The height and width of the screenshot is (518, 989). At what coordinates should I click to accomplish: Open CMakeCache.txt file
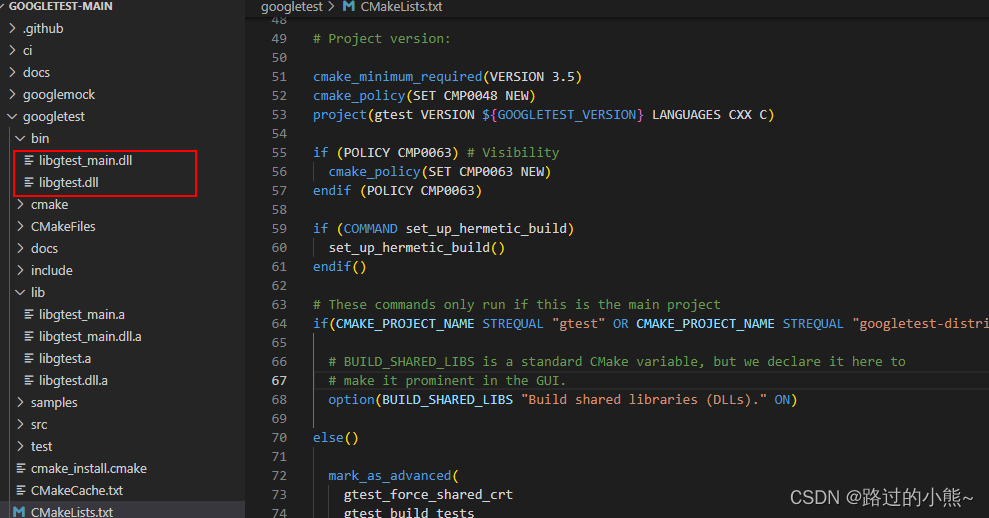click(x=77, y=490)
